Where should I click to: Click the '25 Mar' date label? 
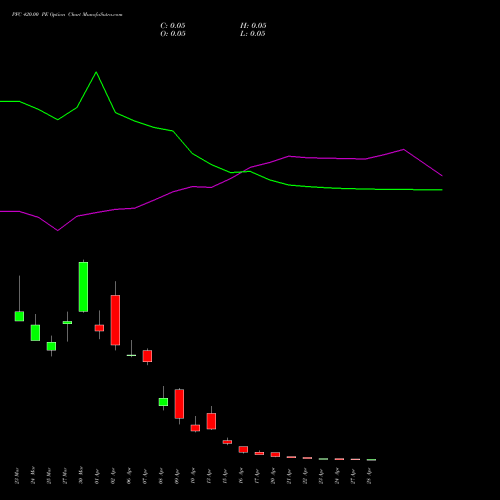tap(49, 476)
